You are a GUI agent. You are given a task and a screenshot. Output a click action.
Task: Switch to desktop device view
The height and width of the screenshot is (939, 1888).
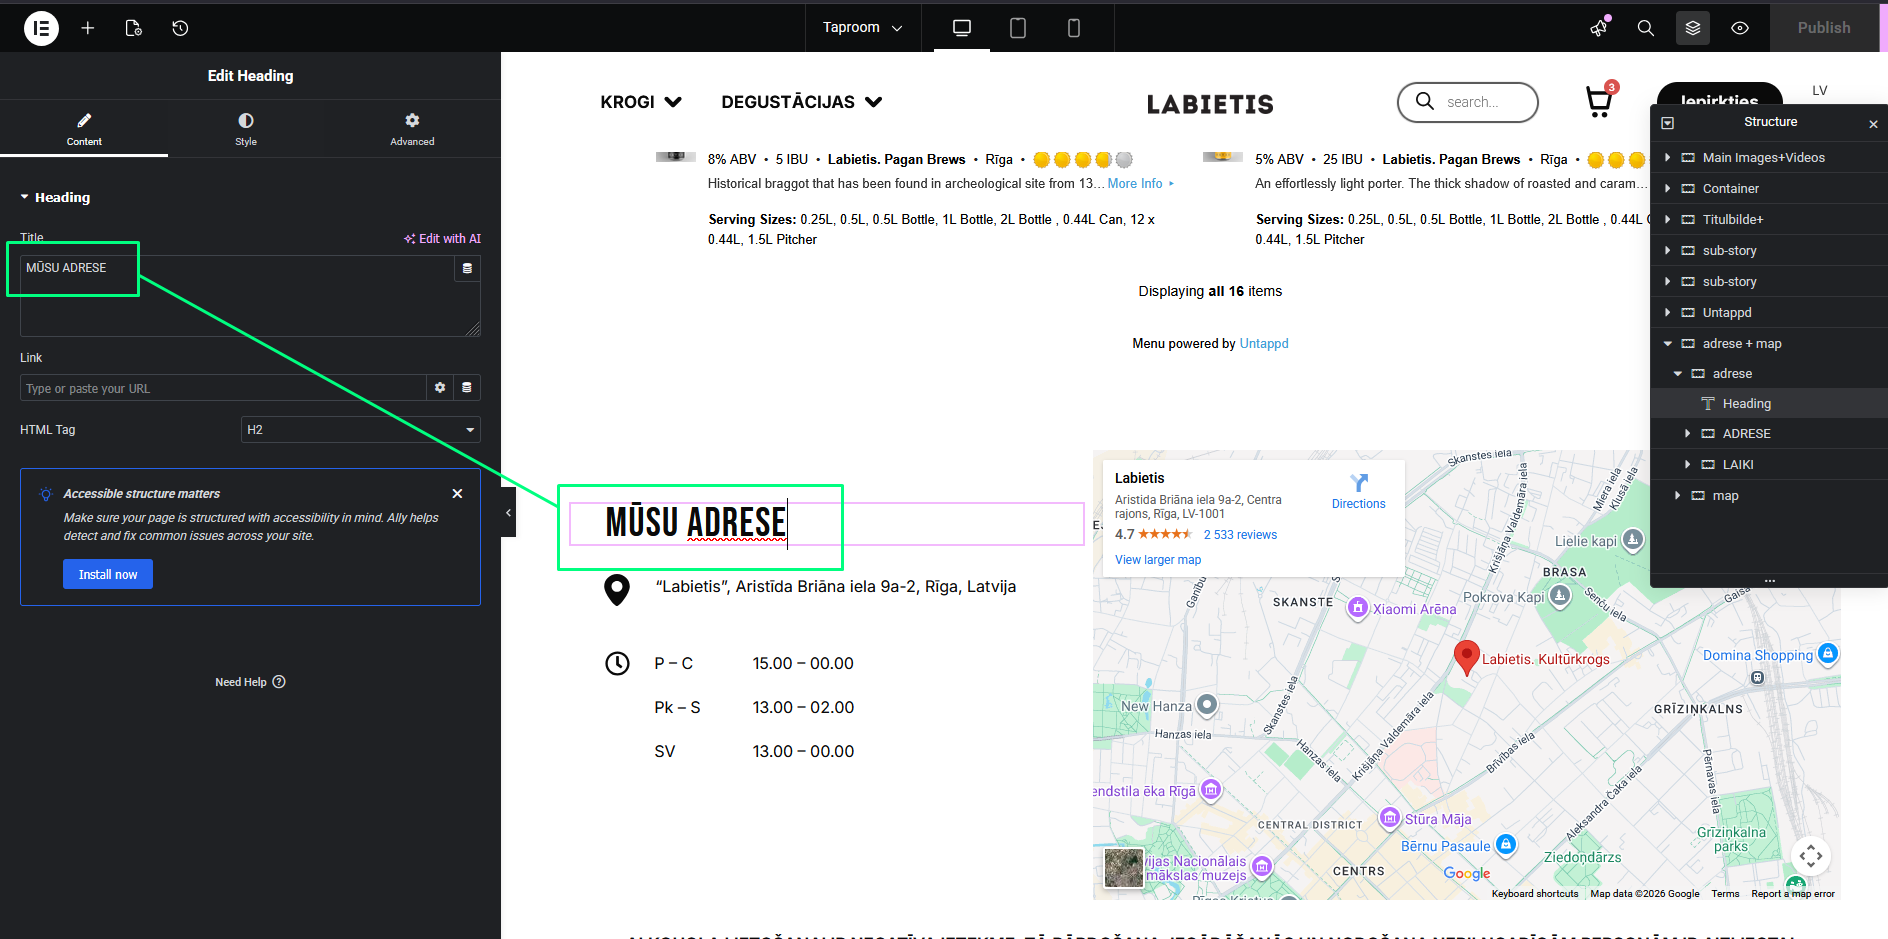961,28
